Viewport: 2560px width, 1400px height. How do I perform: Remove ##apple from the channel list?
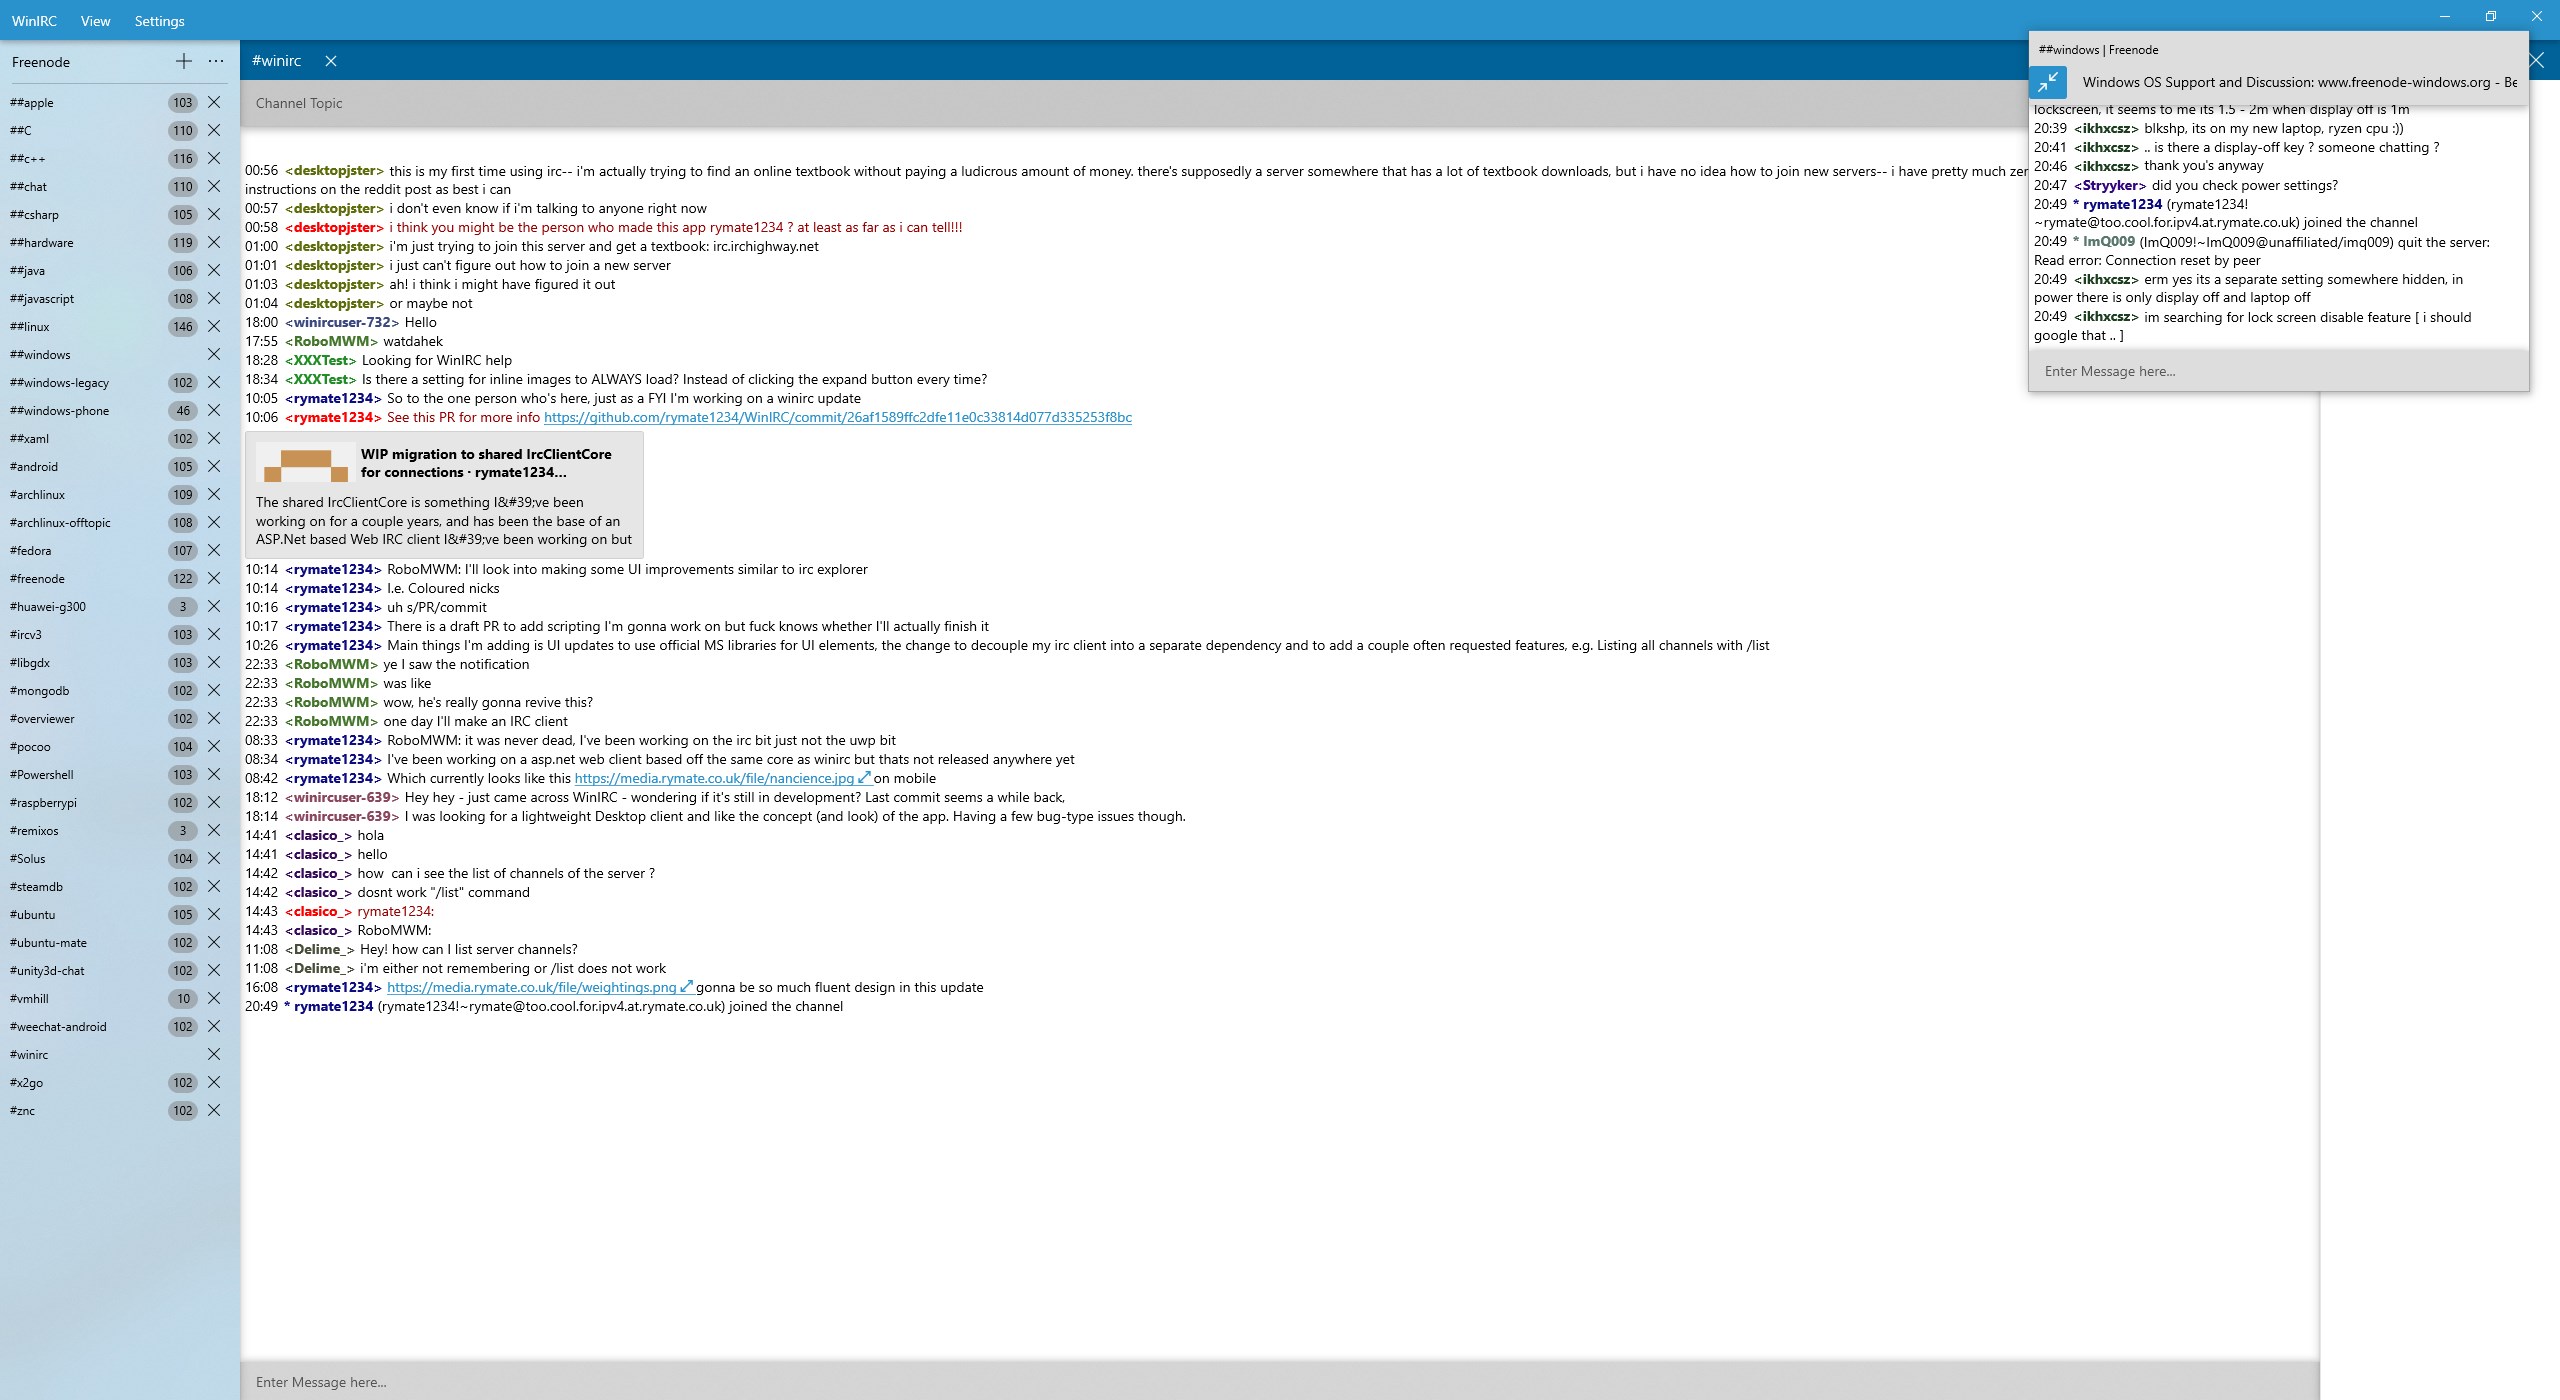tap(214, 103)
